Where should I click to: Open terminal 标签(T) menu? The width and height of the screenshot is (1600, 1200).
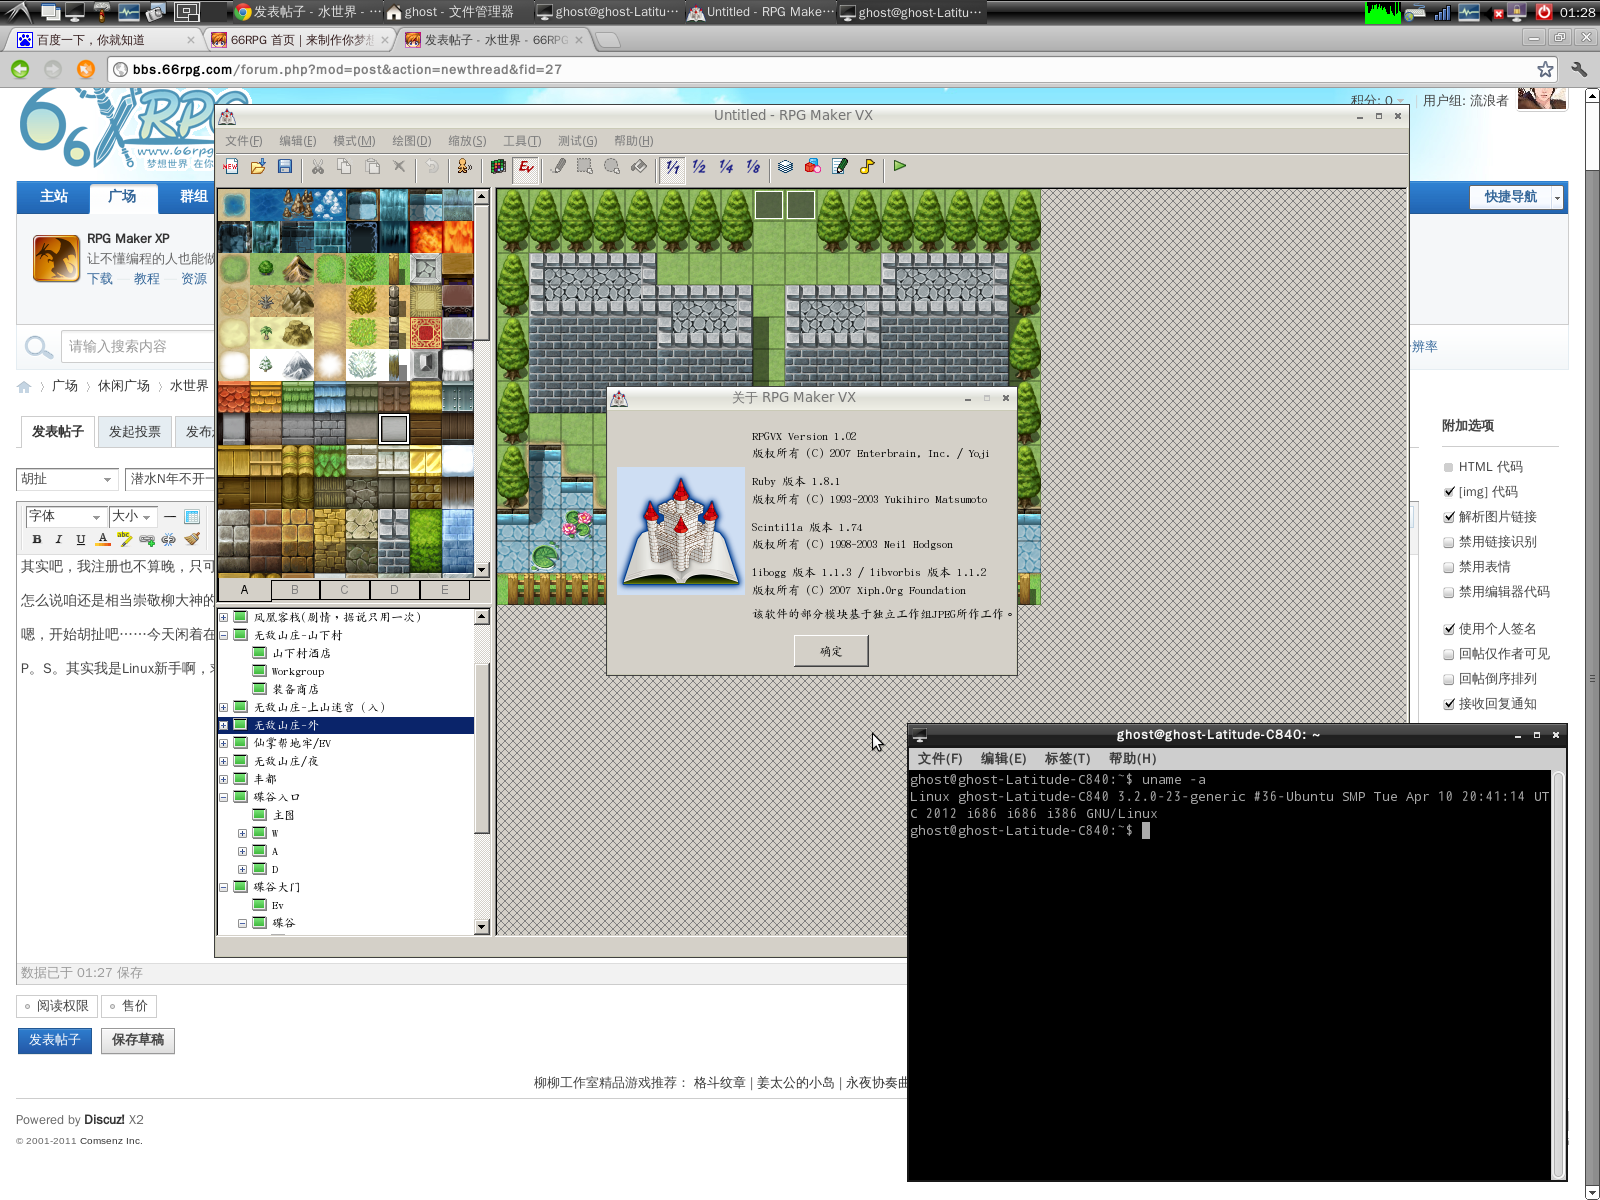pyautogui.click(x=1067, y=759)
